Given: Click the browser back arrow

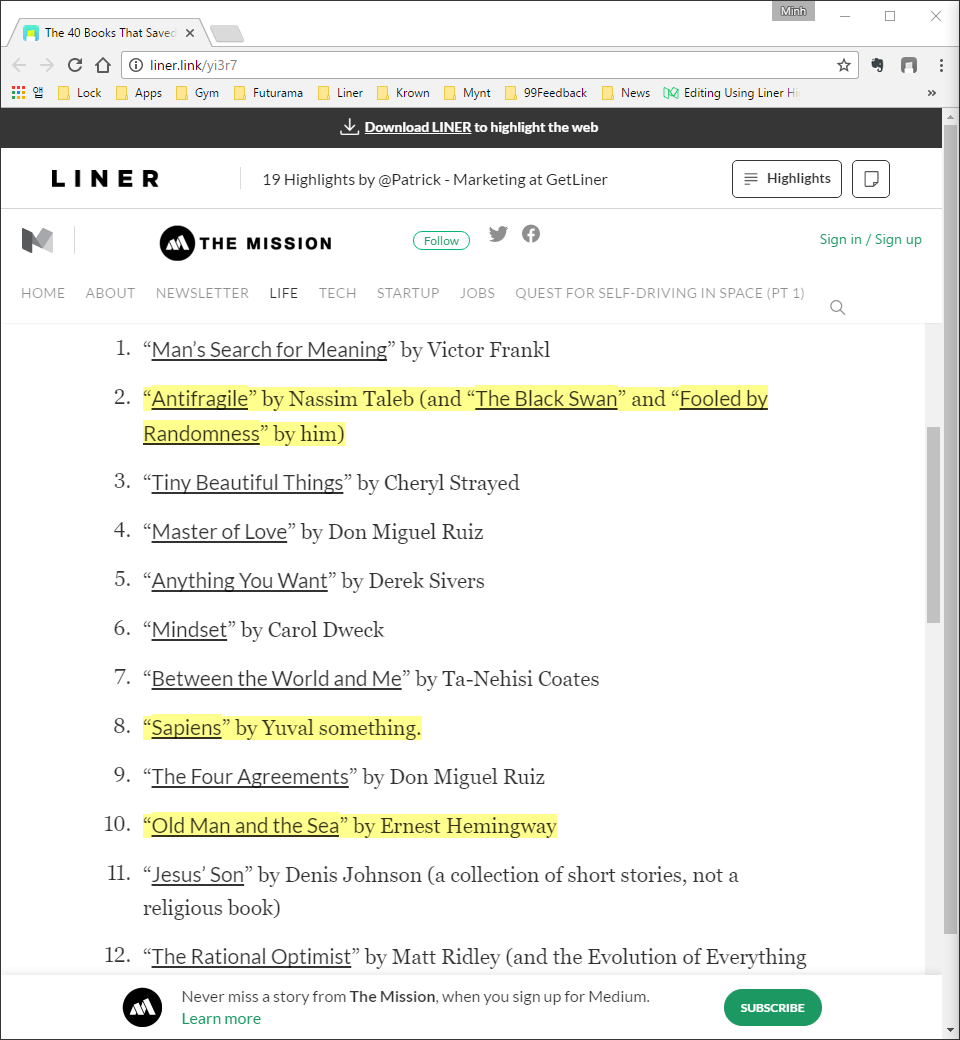Looking at the screenshot, I should 19,65.
